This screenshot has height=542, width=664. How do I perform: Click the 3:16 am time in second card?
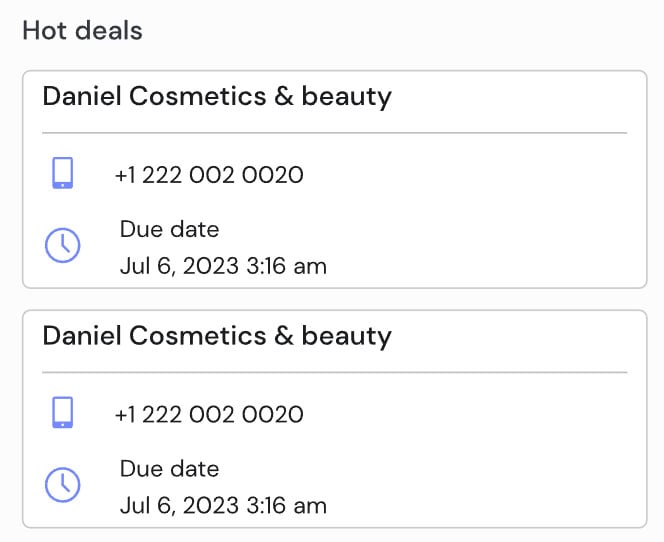pos(287,506)
